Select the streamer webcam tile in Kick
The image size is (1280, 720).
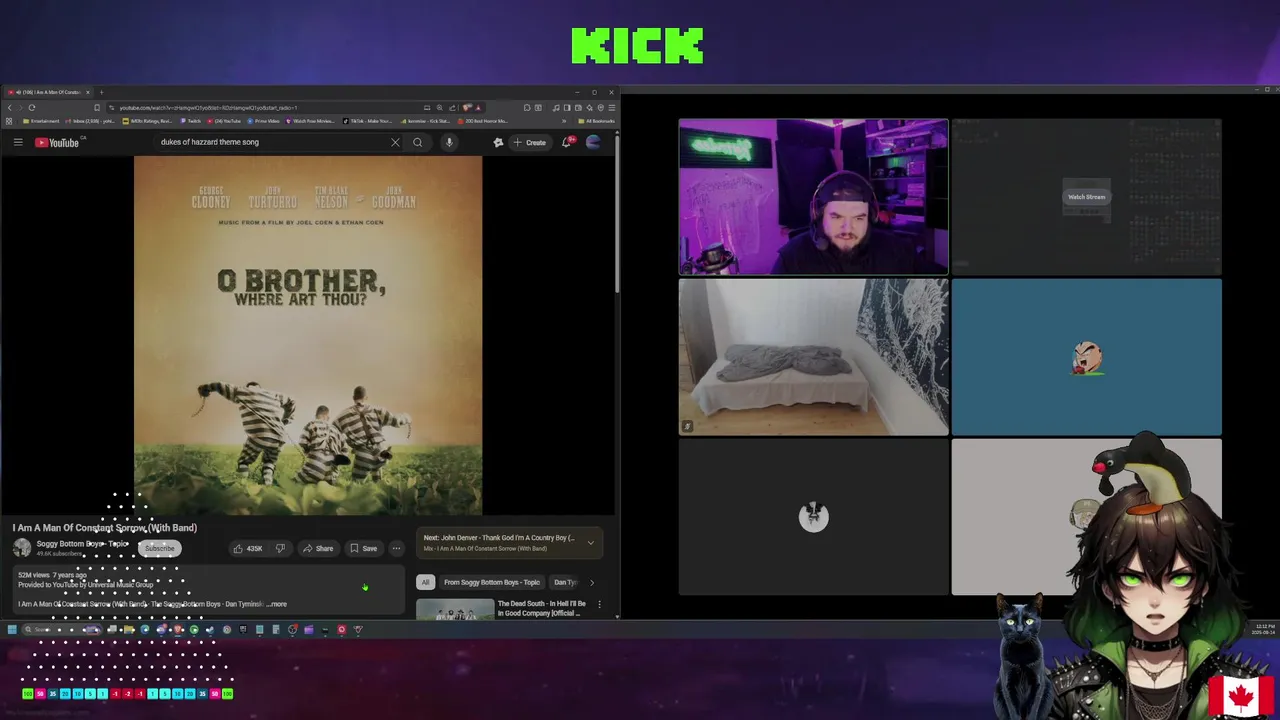[813, 197]
